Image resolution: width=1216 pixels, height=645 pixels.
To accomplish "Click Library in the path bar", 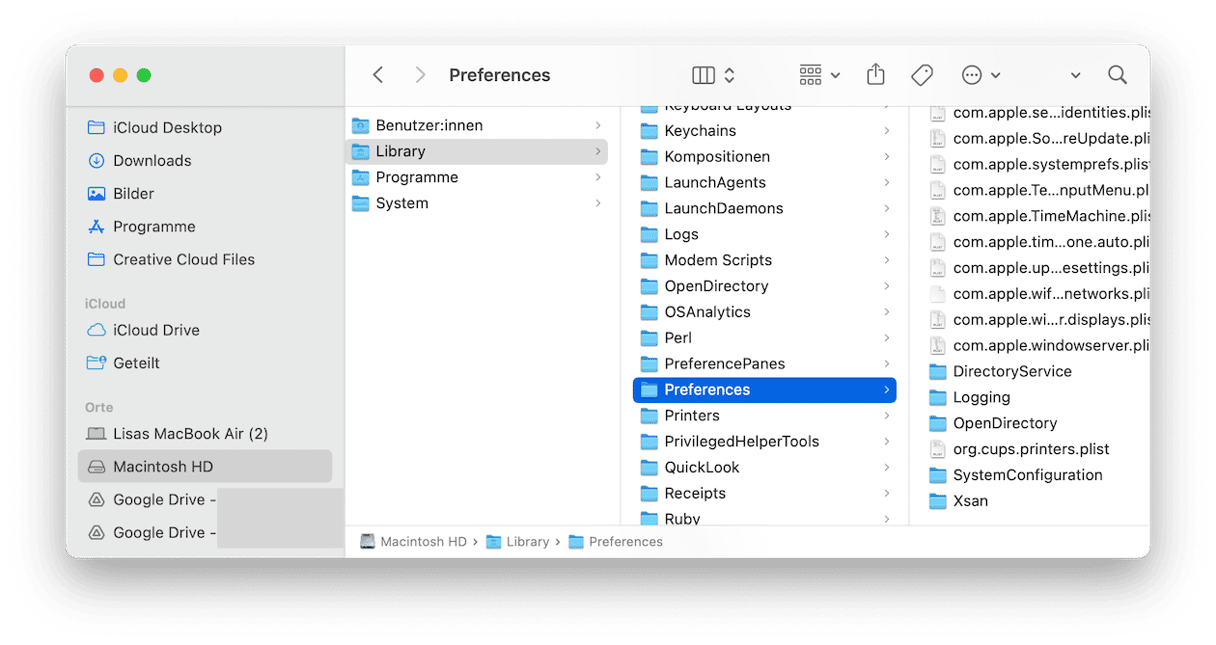I will coord(518,542).
